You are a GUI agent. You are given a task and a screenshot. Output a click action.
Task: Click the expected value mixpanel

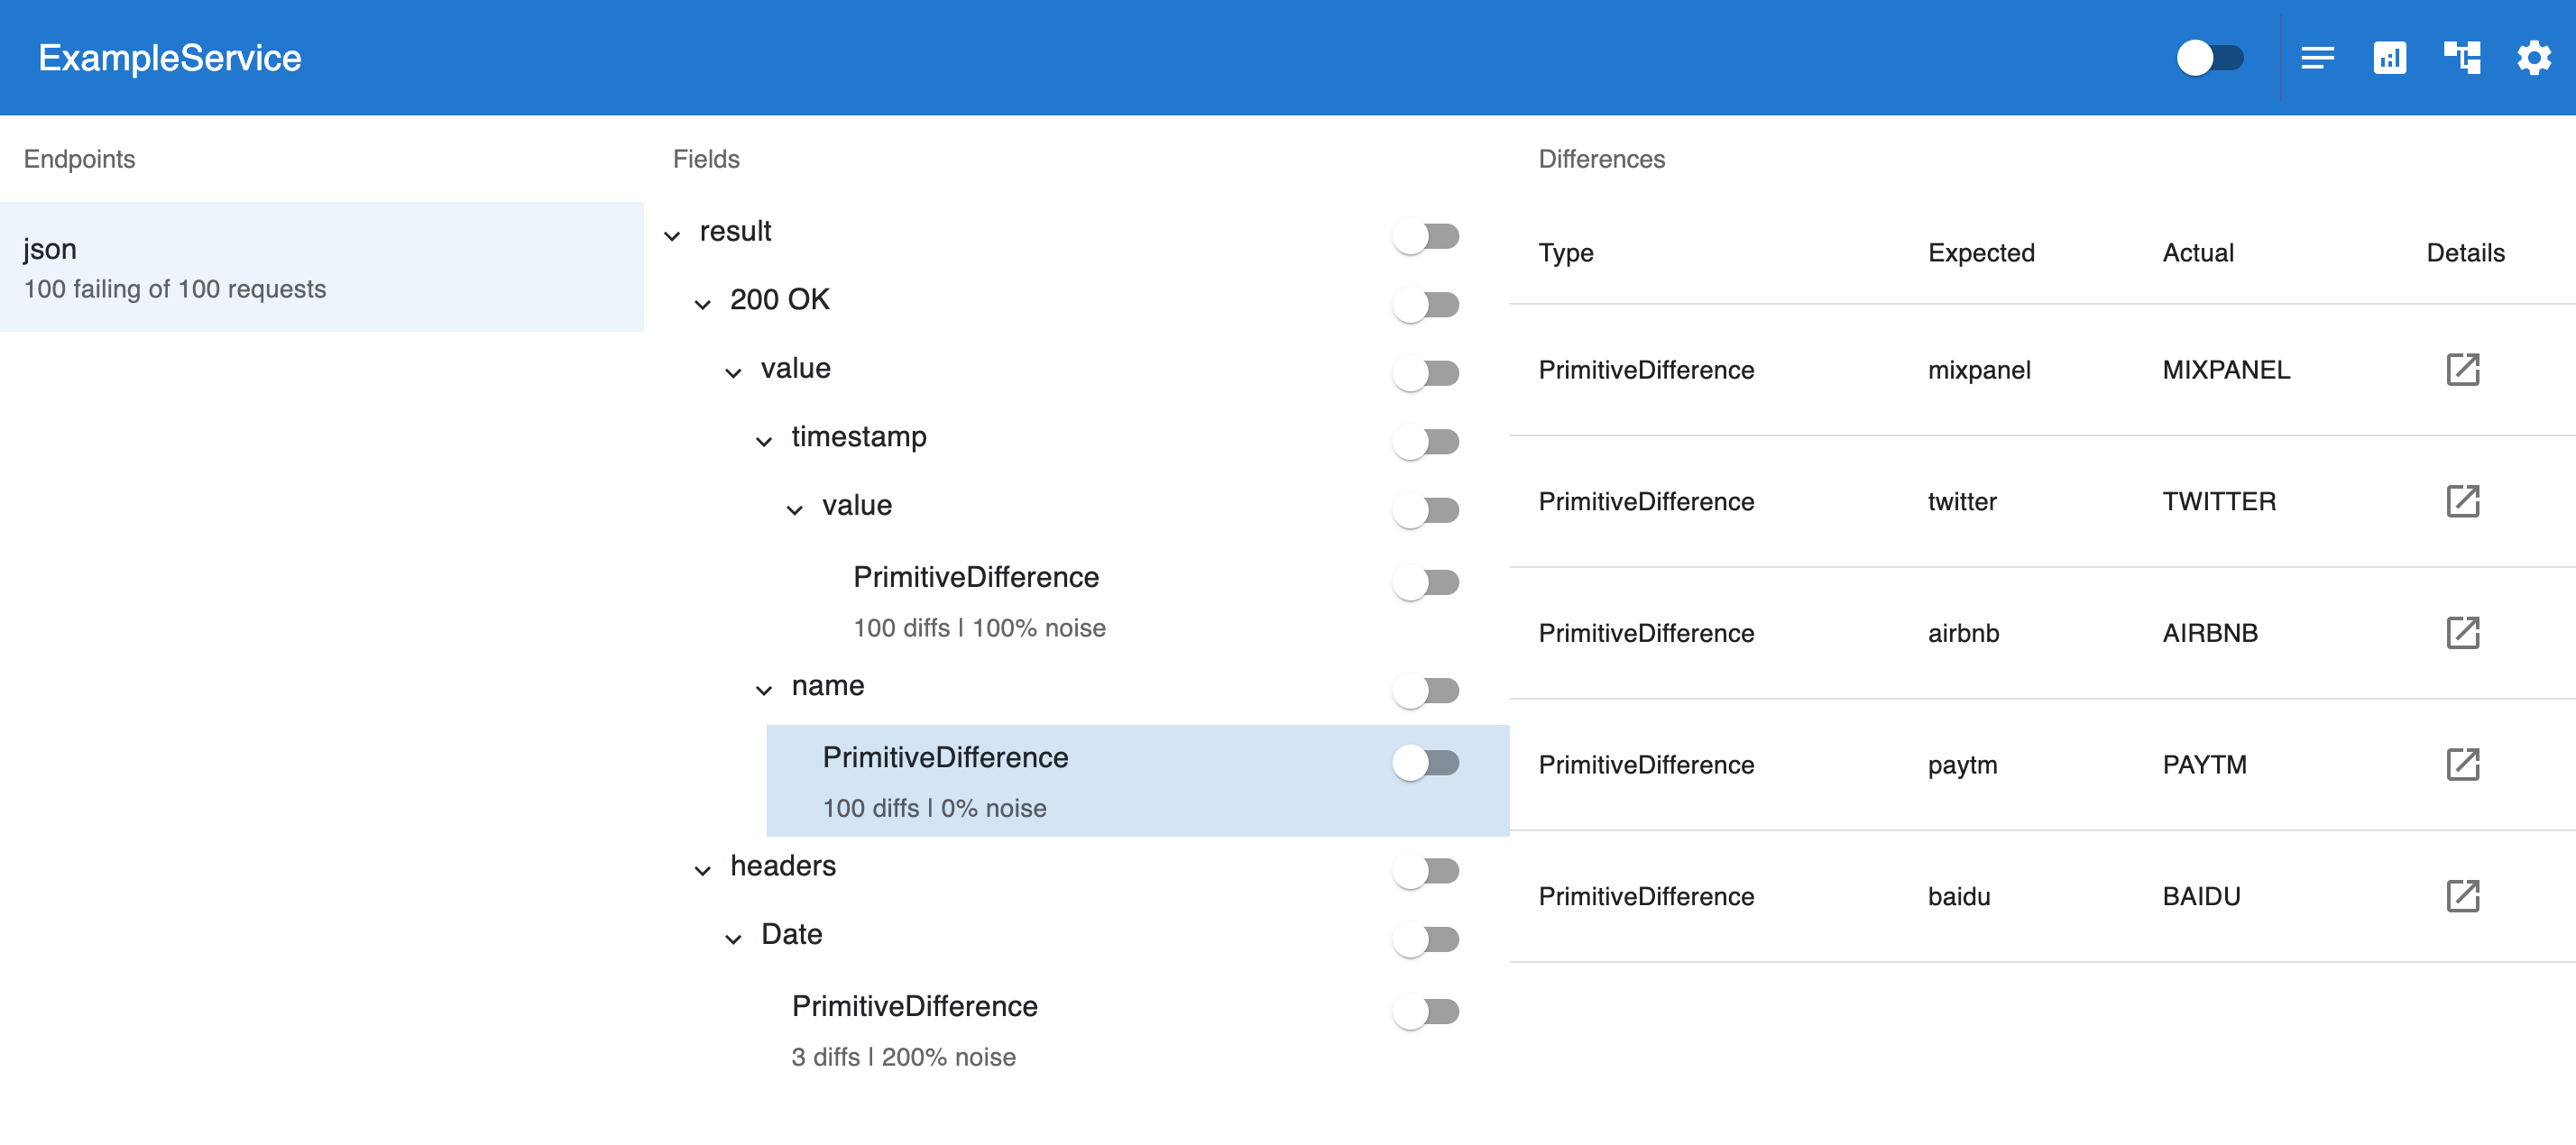1979,370
